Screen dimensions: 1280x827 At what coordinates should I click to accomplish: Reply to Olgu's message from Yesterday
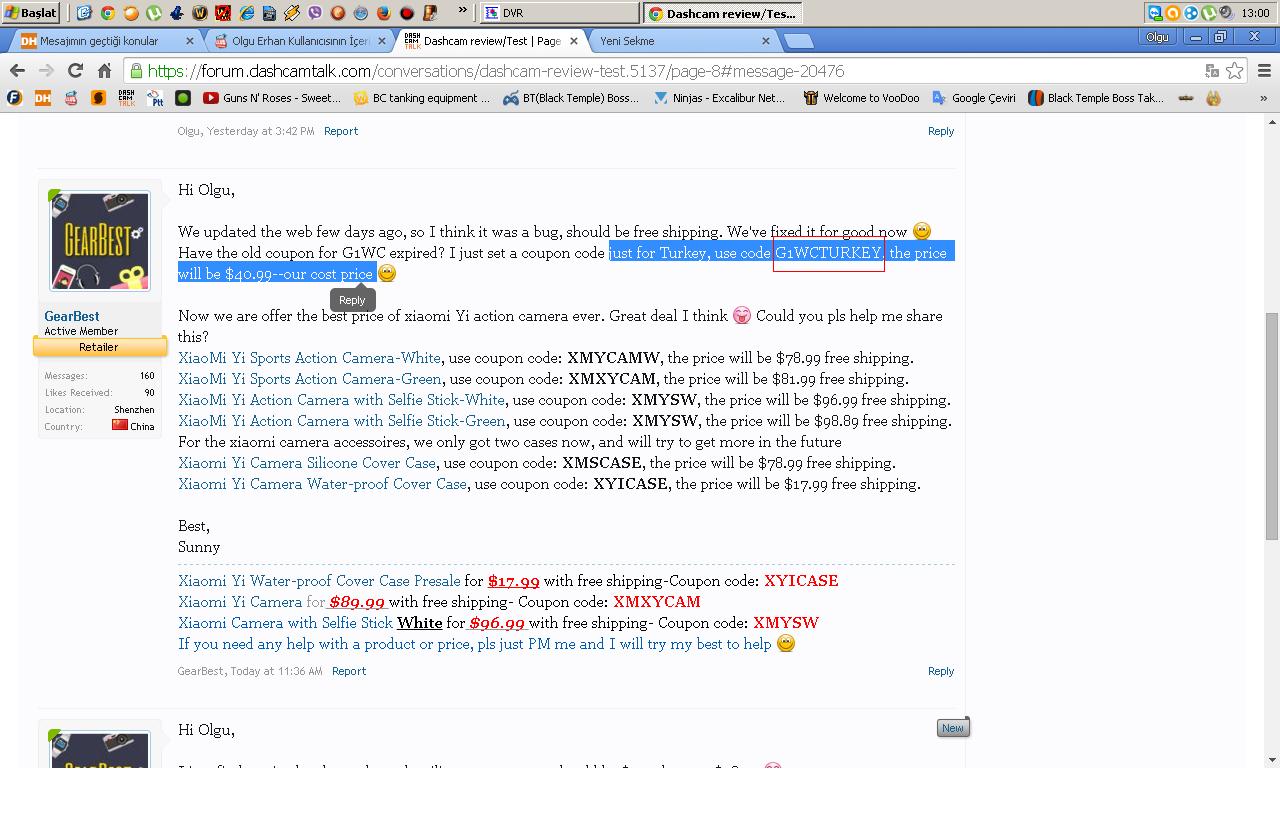coord(941,131)
